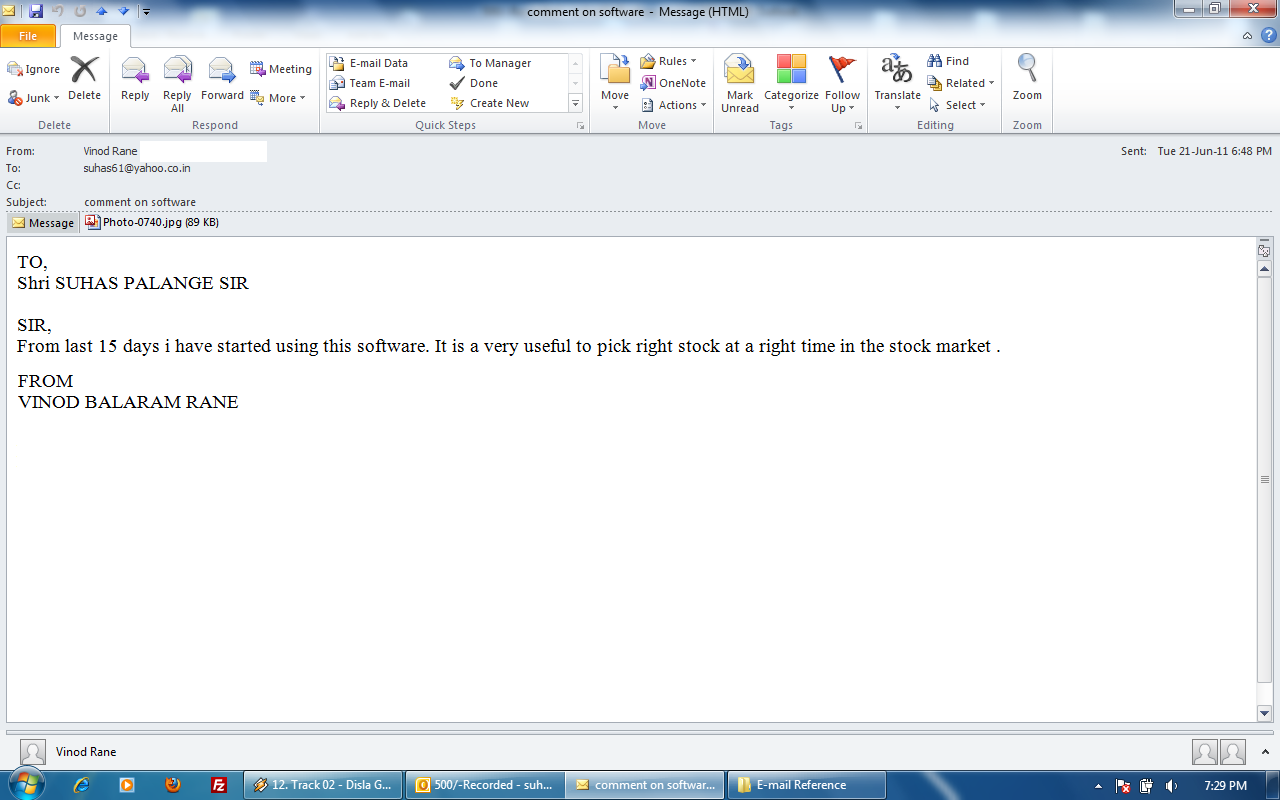
Task: Apply the E-mail Data quick step
Action: pyautogui.click(x=368, y=63)
